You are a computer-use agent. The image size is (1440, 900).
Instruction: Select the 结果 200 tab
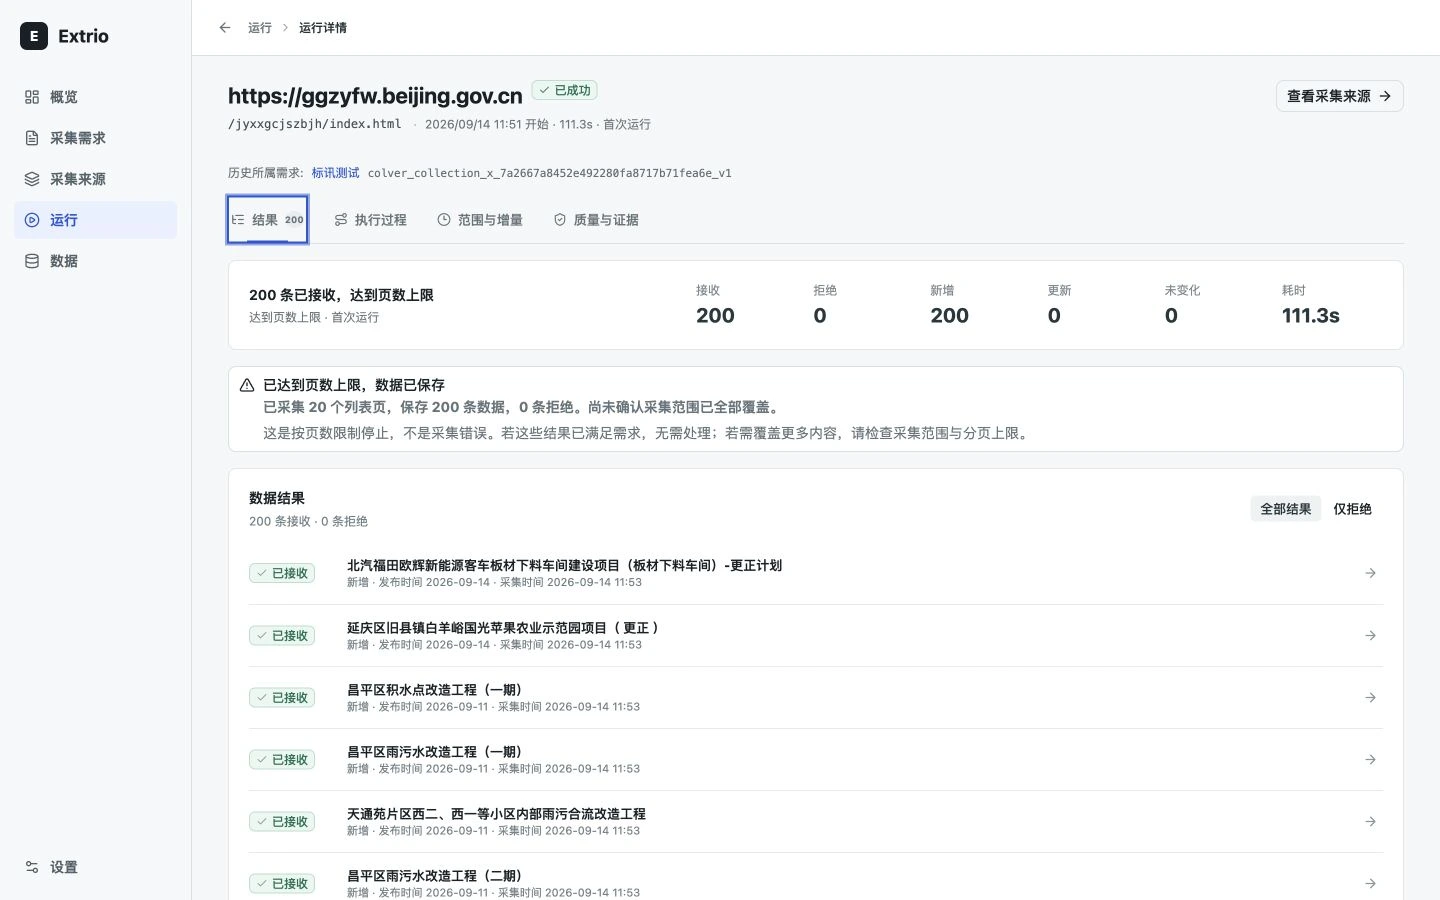268,220
